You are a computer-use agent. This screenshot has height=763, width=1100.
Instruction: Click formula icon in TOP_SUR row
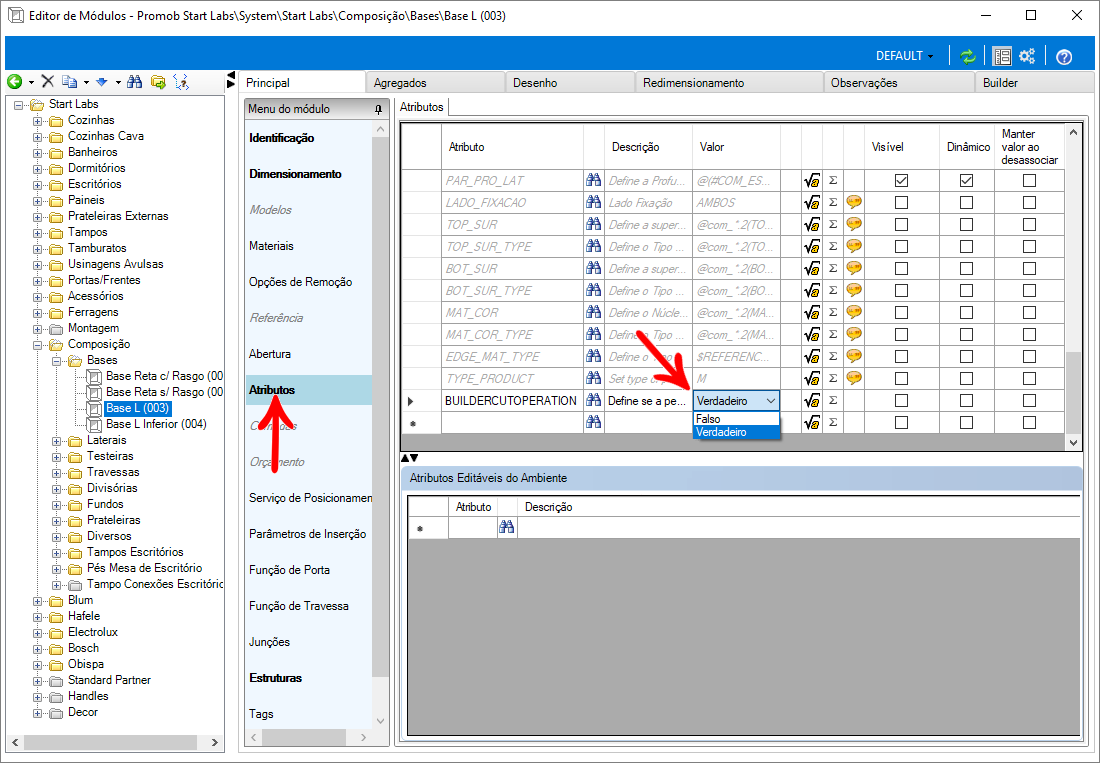click(812, 225)
